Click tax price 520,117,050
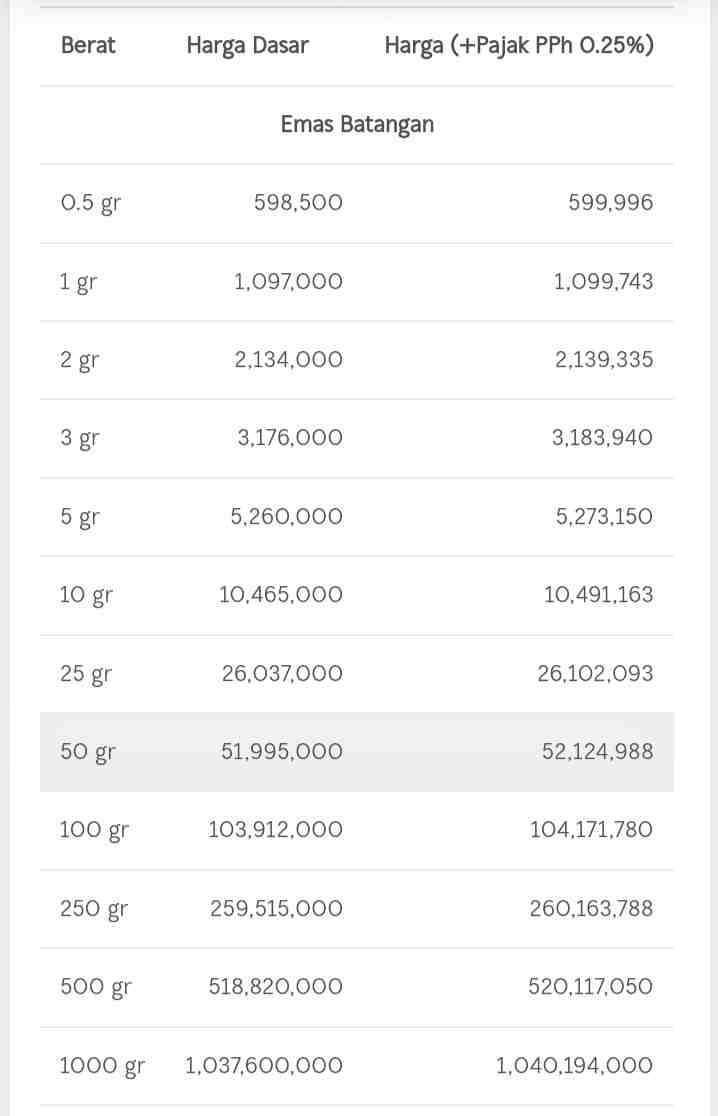This screenshot has height=1116, width=718. click(590, 986)
